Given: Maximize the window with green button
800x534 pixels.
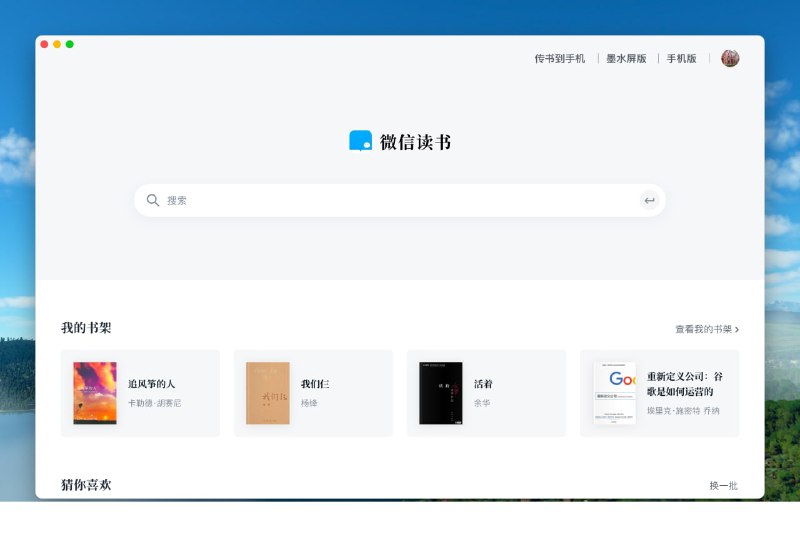Looking at the screenshot, I should (70, 44).
